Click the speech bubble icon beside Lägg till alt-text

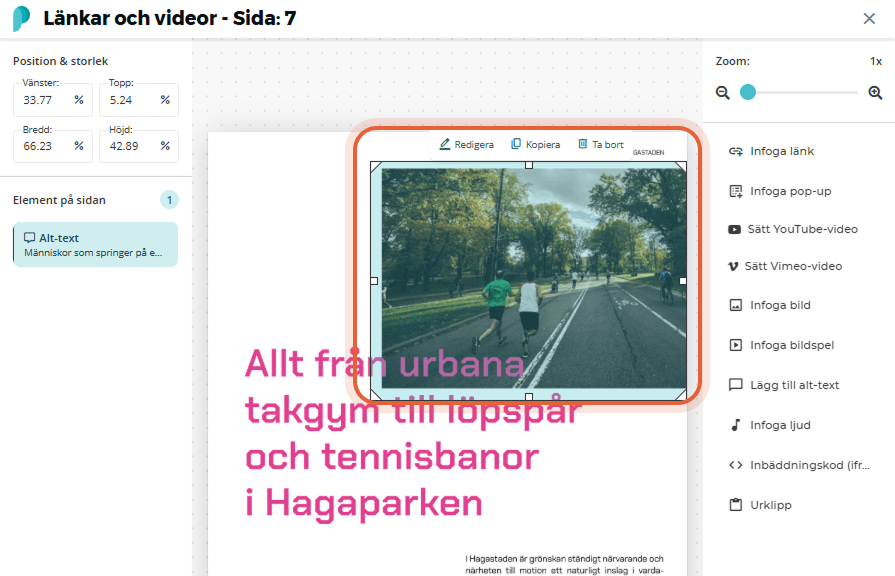tap(736, 385)
